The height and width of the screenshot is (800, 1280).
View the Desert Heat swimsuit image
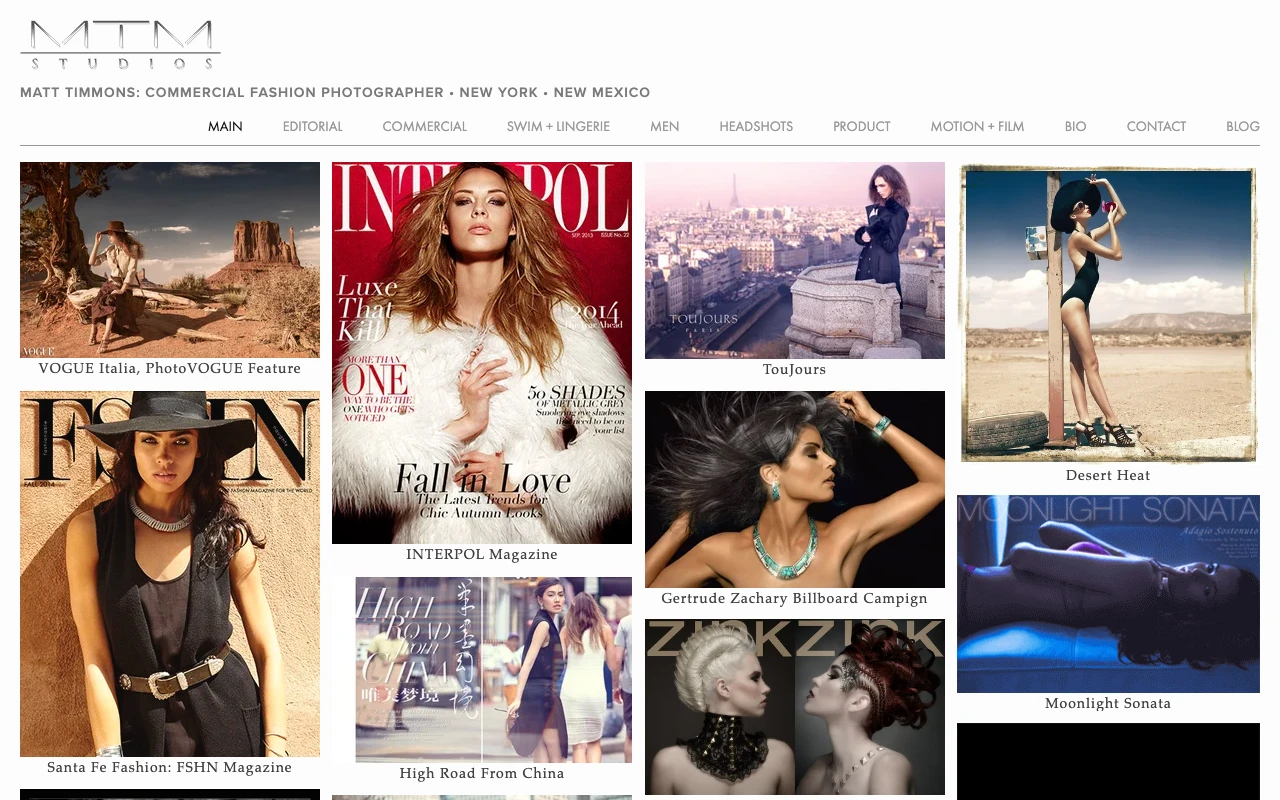click(1108, 314)
